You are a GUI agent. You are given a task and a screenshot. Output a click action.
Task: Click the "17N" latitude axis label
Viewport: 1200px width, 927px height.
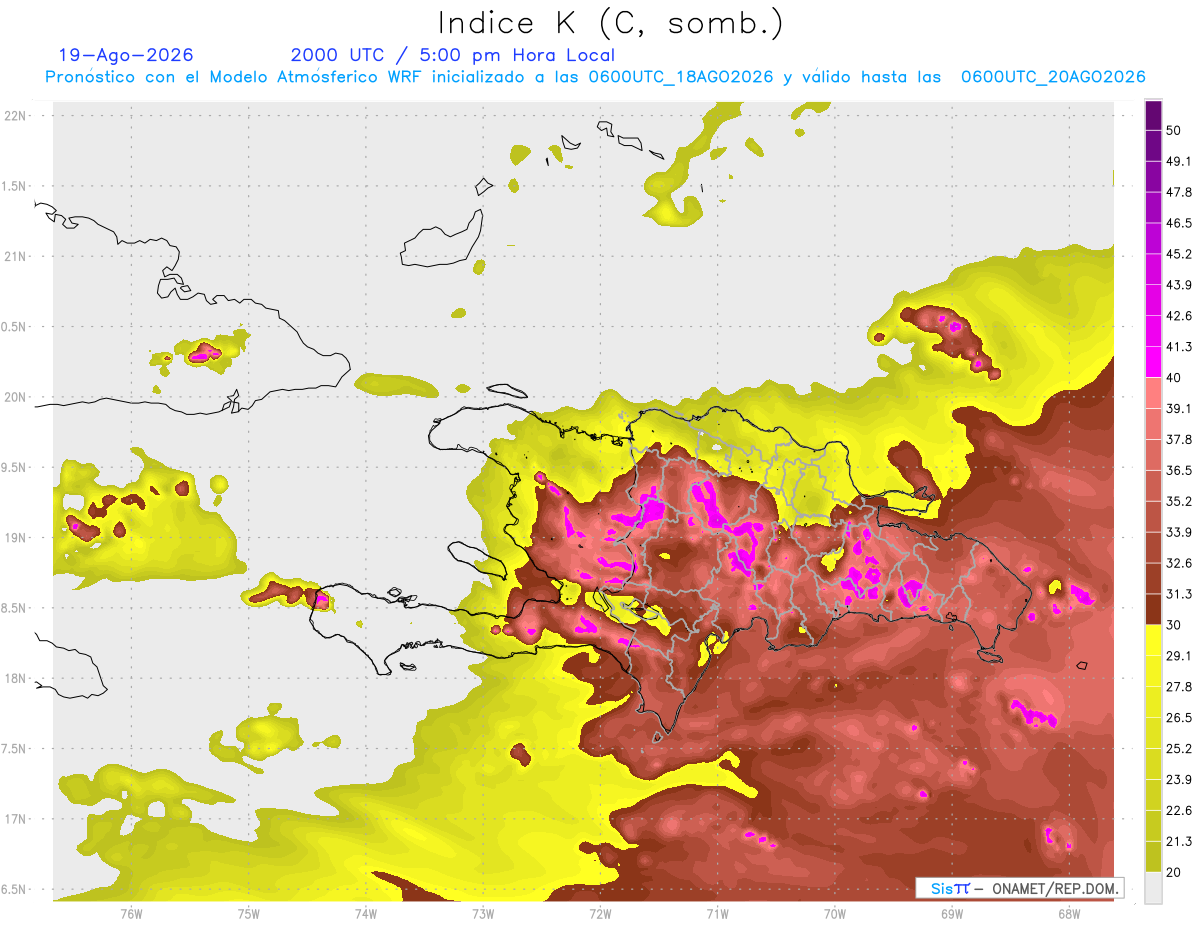17,819
